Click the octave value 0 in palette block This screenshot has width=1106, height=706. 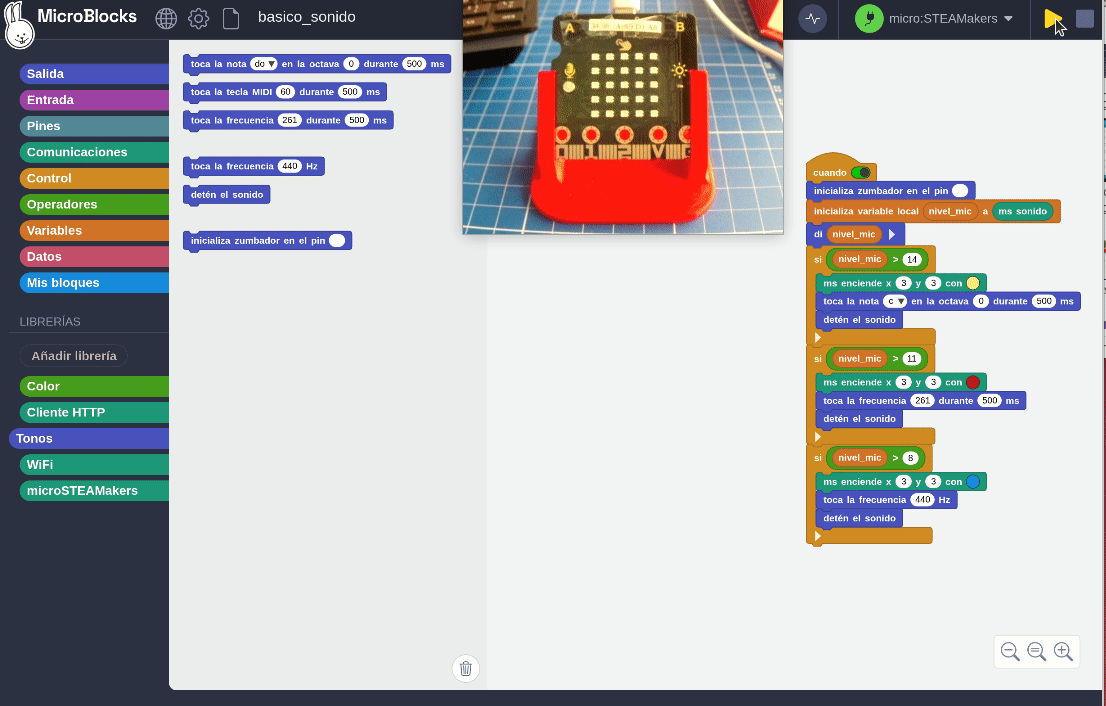351,63
